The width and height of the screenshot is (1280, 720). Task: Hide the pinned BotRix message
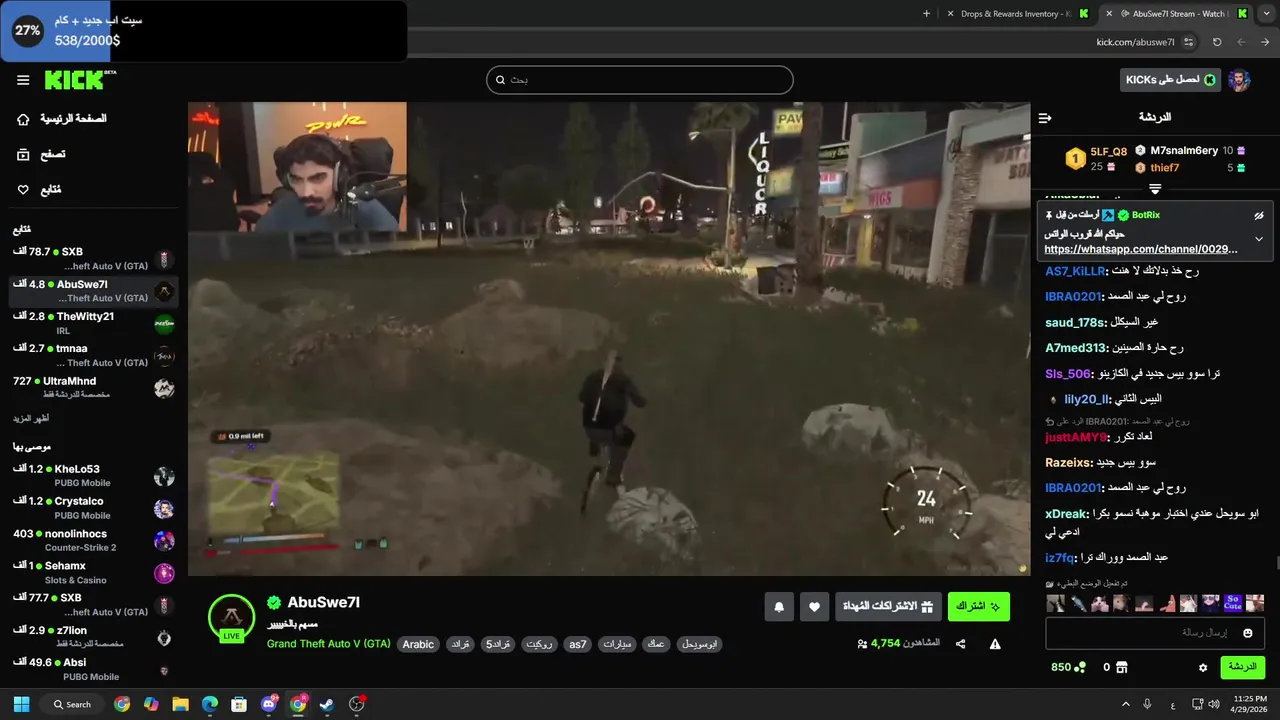pyautogui.click(x=1259, y=215)
